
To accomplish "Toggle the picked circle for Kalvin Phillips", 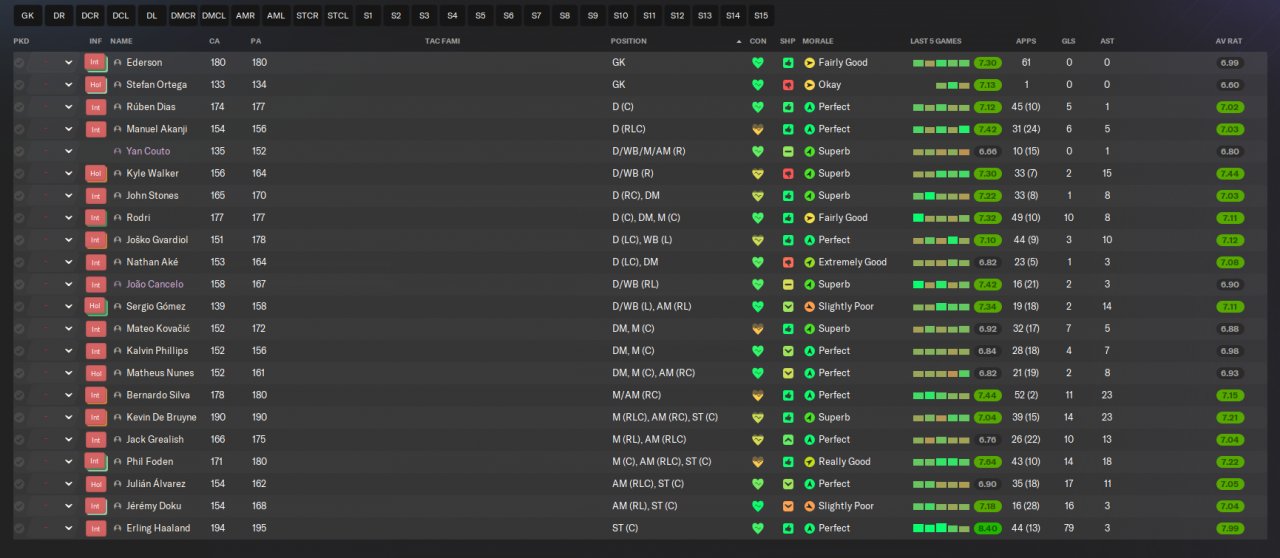I will tap(19, 350).
